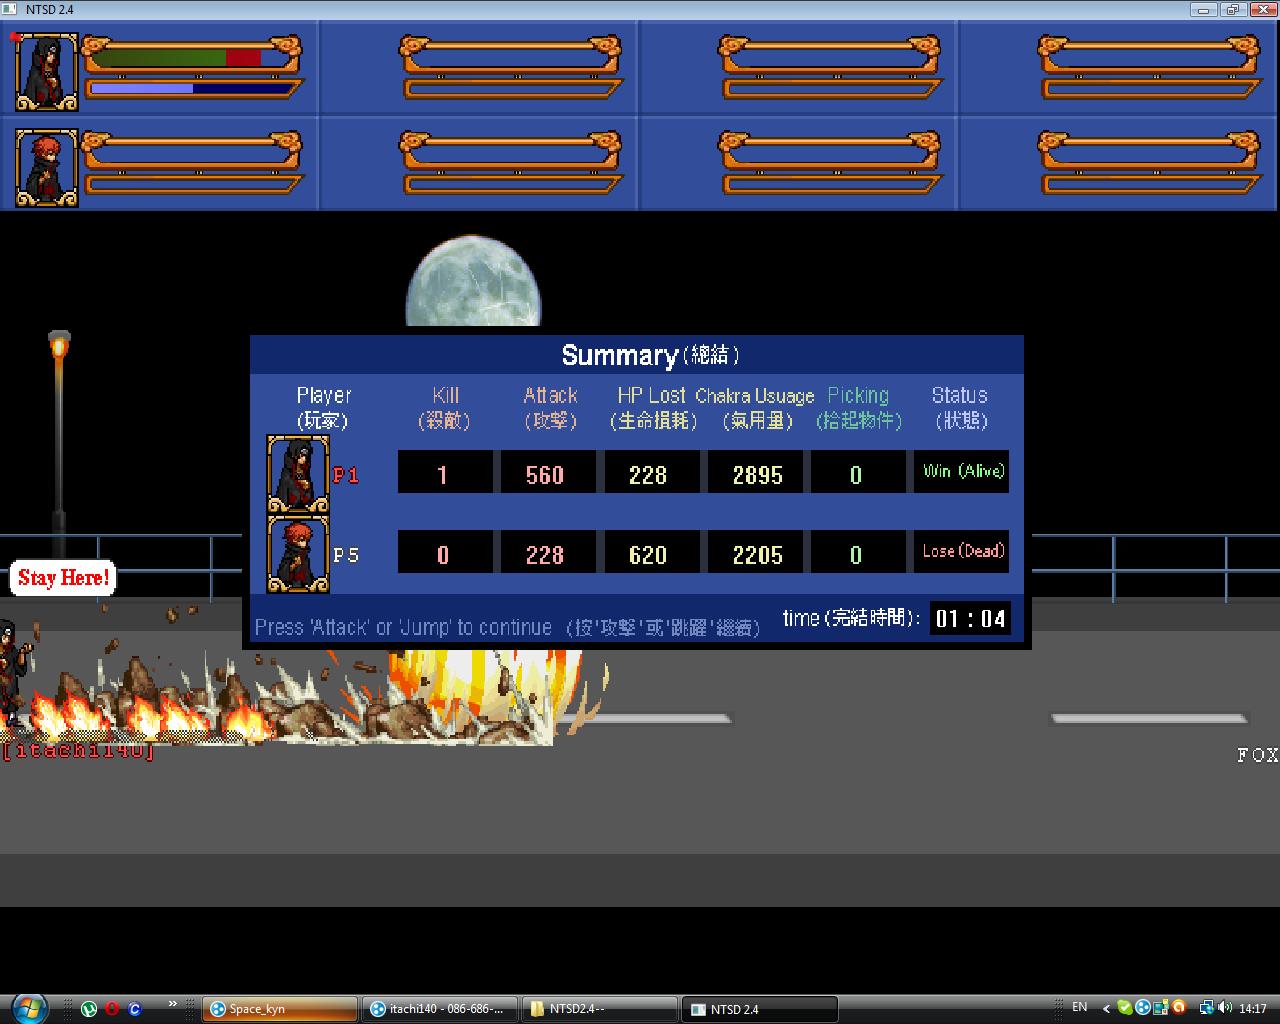Open the NTSD2.4-- folder taskbar button
The height and width of the screenshot is (1024, 1280).
pos(600,1009)
